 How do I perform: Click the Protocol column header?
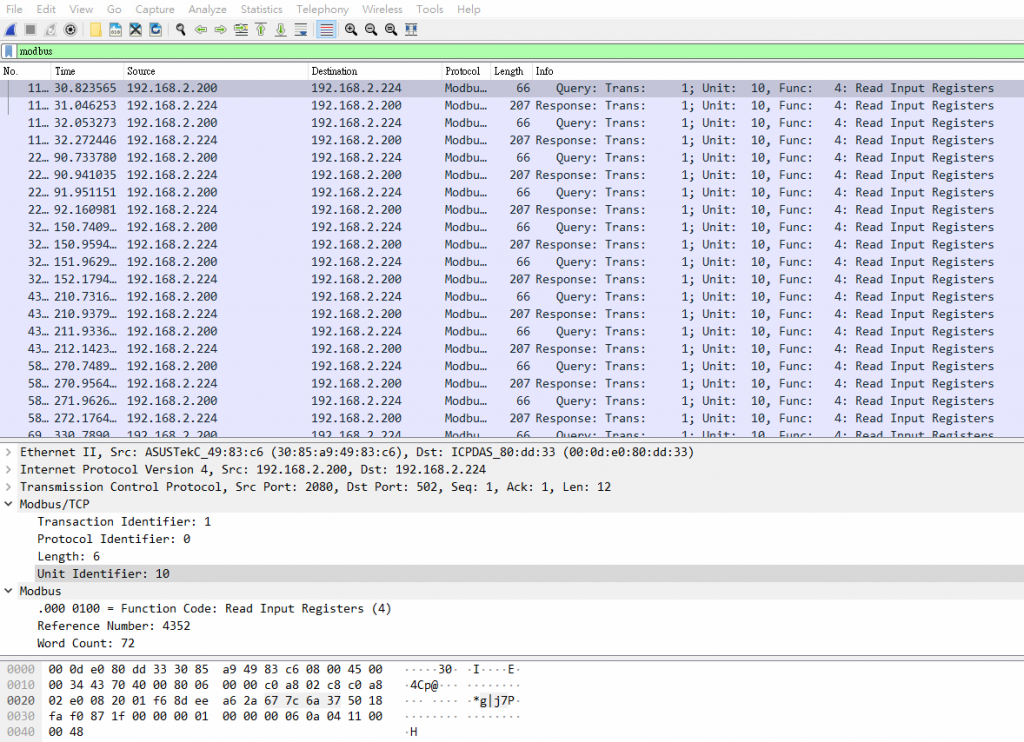pyautogui.click(x=462, y=72)
